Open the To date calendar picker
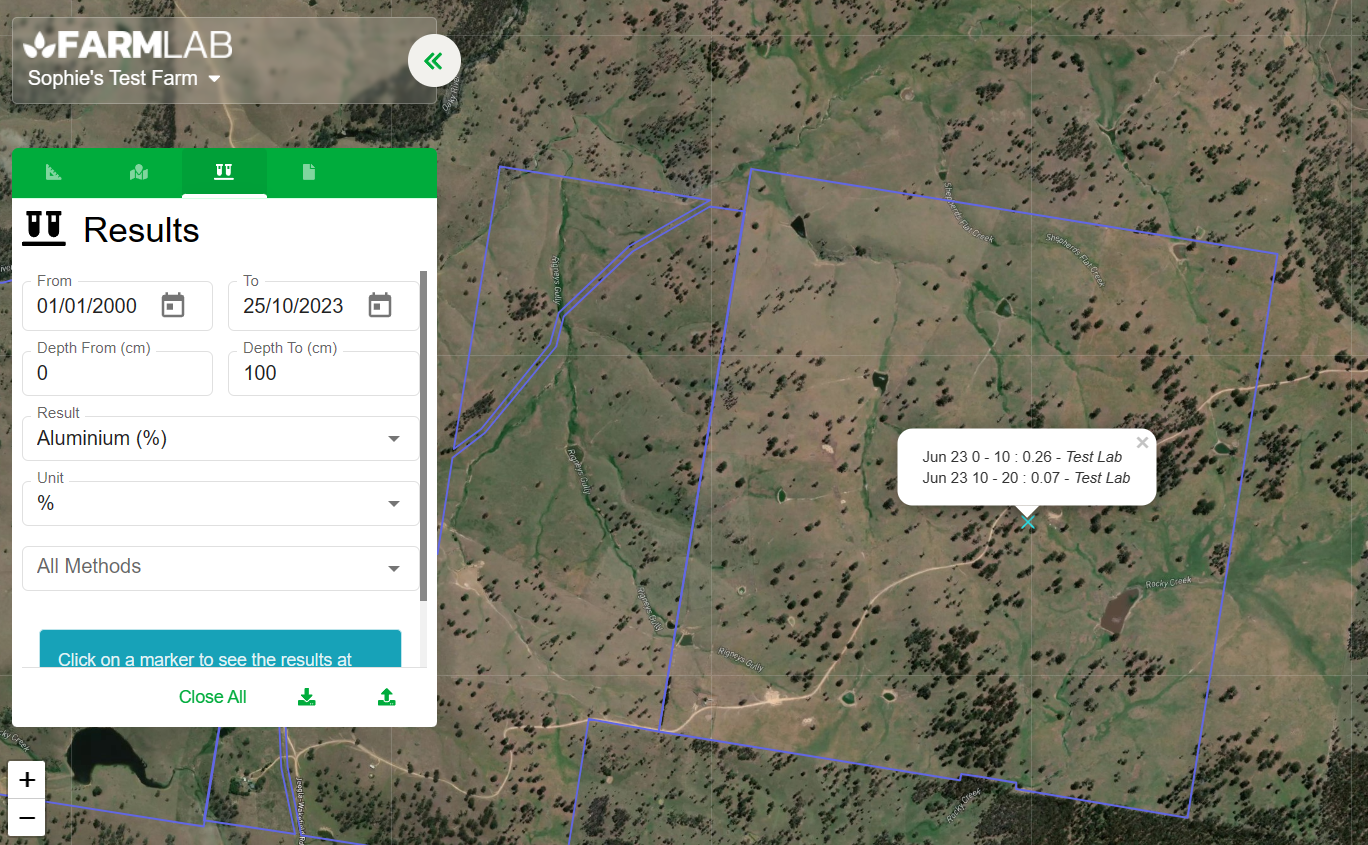Image resolution: width=1368 pixels, height=845 pixels. 380,306
